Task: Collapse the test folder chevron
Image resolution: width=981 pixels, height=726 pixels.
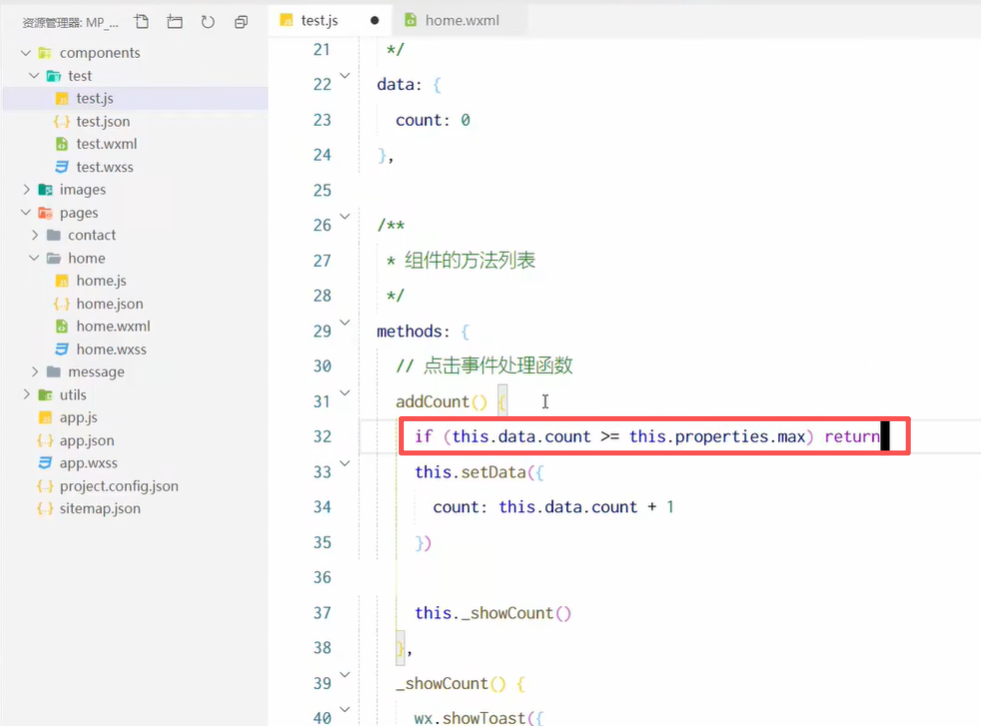Action: point(34,76)
